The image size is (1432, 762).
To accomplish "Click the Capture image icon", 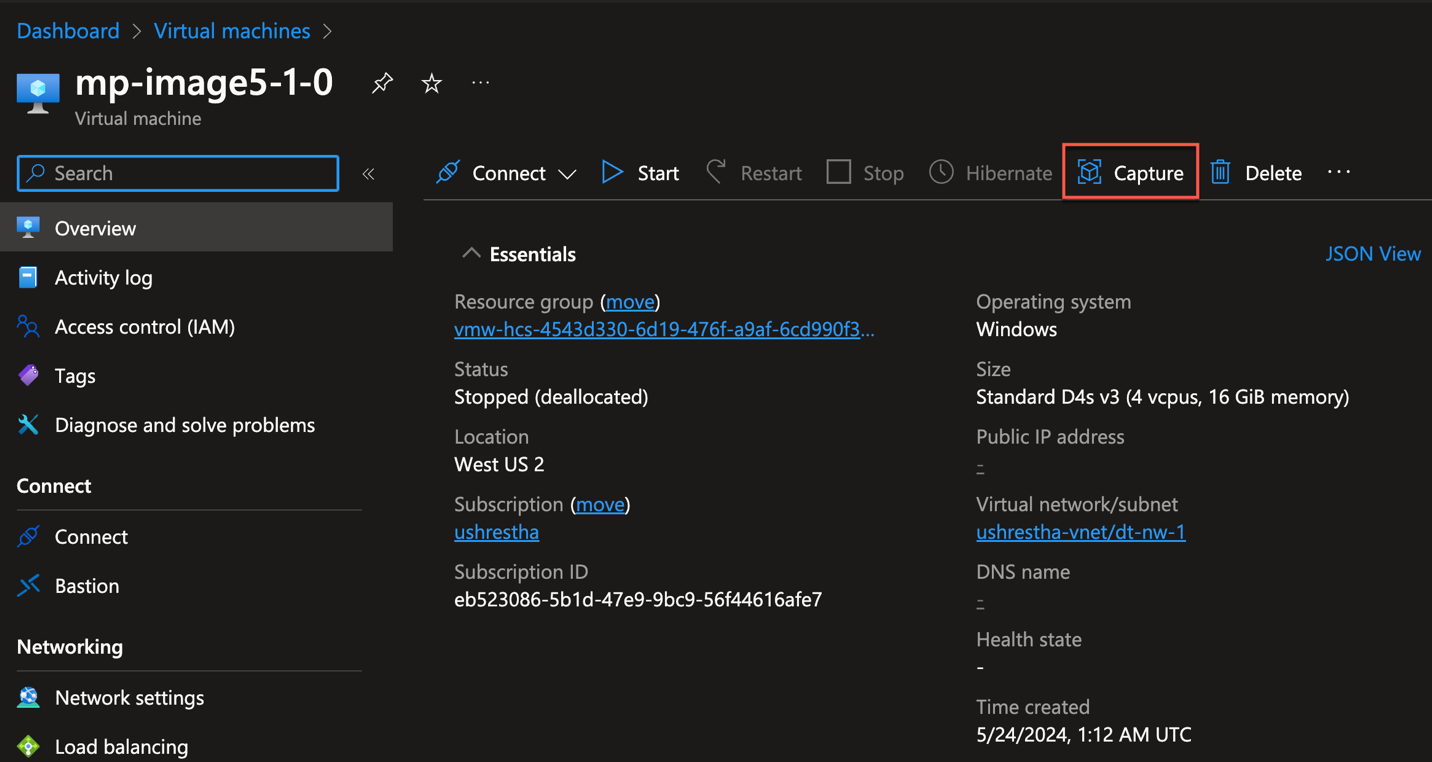I will click(1090, 172).
